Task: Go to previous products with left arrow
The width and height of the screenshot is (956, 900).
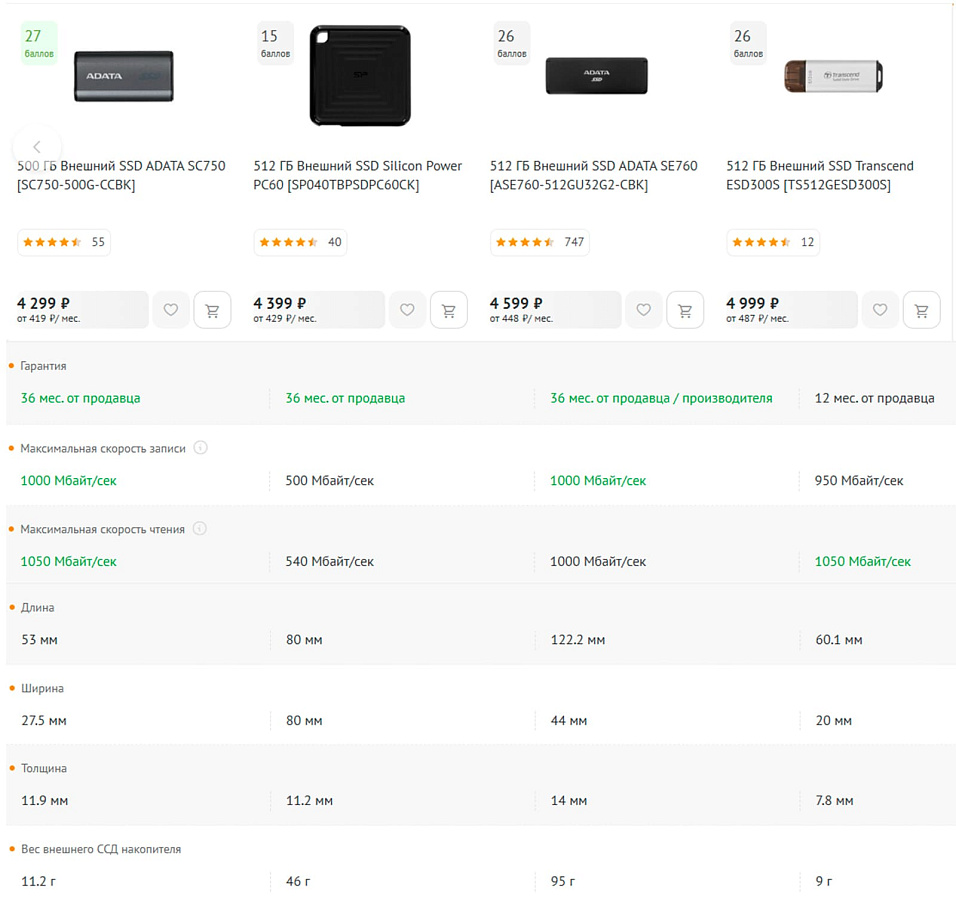Action: tap(37, 147)
